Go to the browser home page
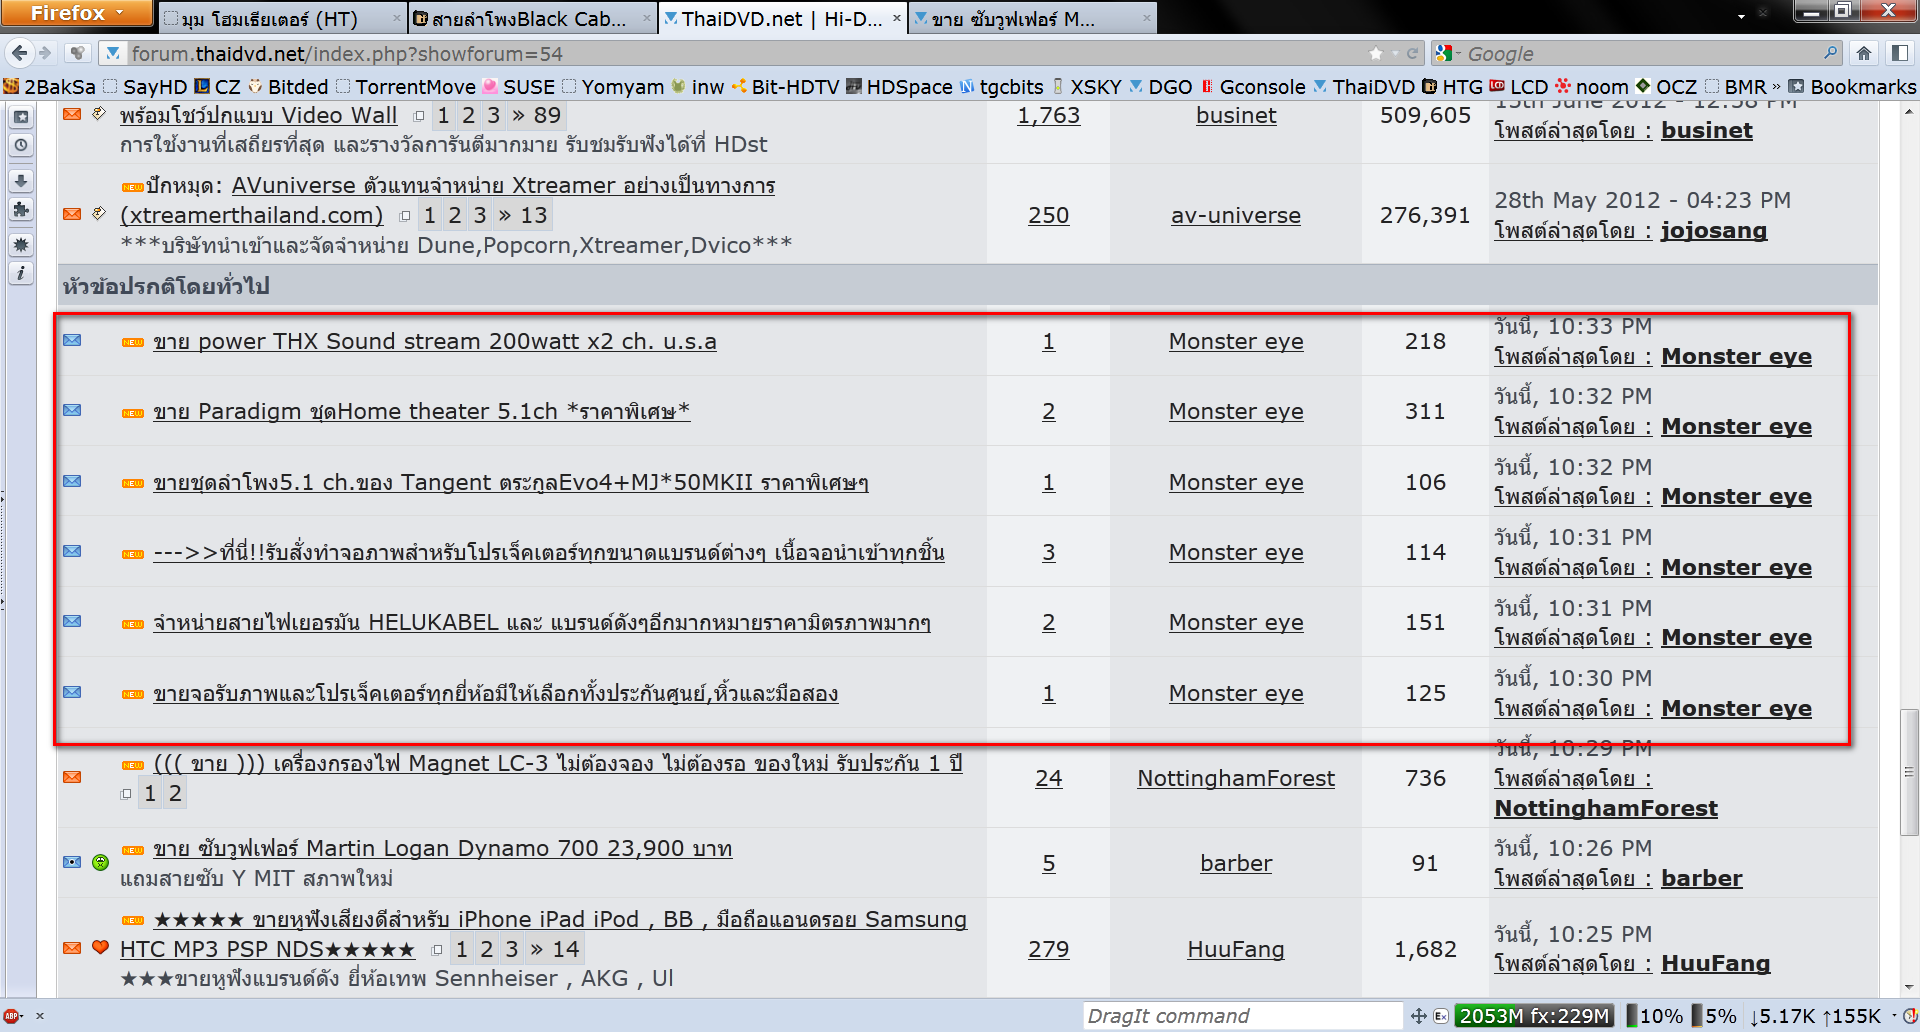Viewport: 1920px width, 1032px height. coord(1864,53)
